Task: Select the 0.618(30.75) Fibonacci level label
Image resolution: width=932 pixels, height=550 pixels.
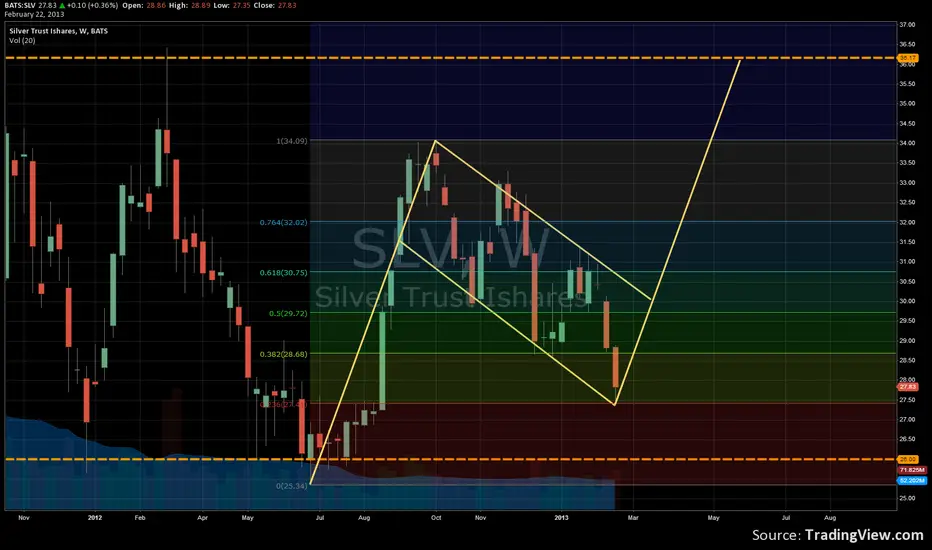Action: click(x=284, y=273)
